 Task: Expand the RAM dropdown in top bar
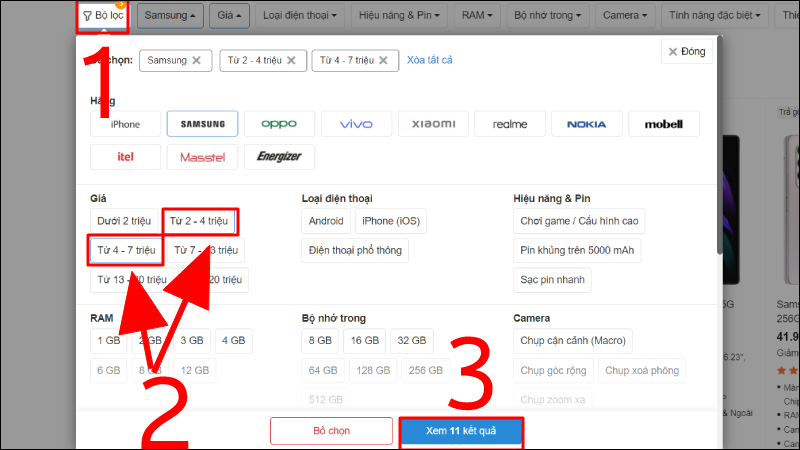click(x=477, y=16)
